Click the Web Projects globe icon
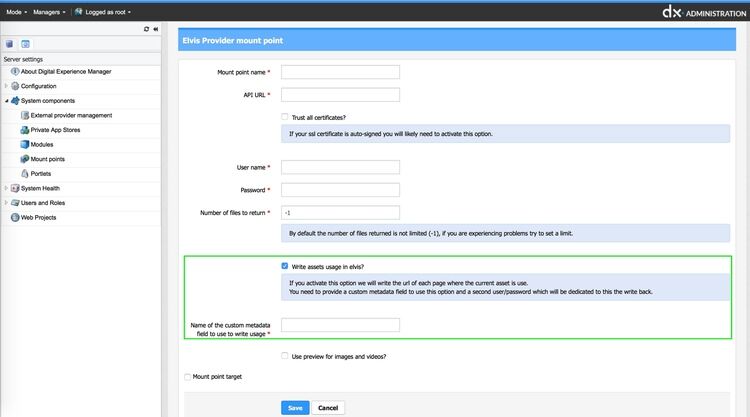Viewport: 750px width, 417px height. (15, 217)
